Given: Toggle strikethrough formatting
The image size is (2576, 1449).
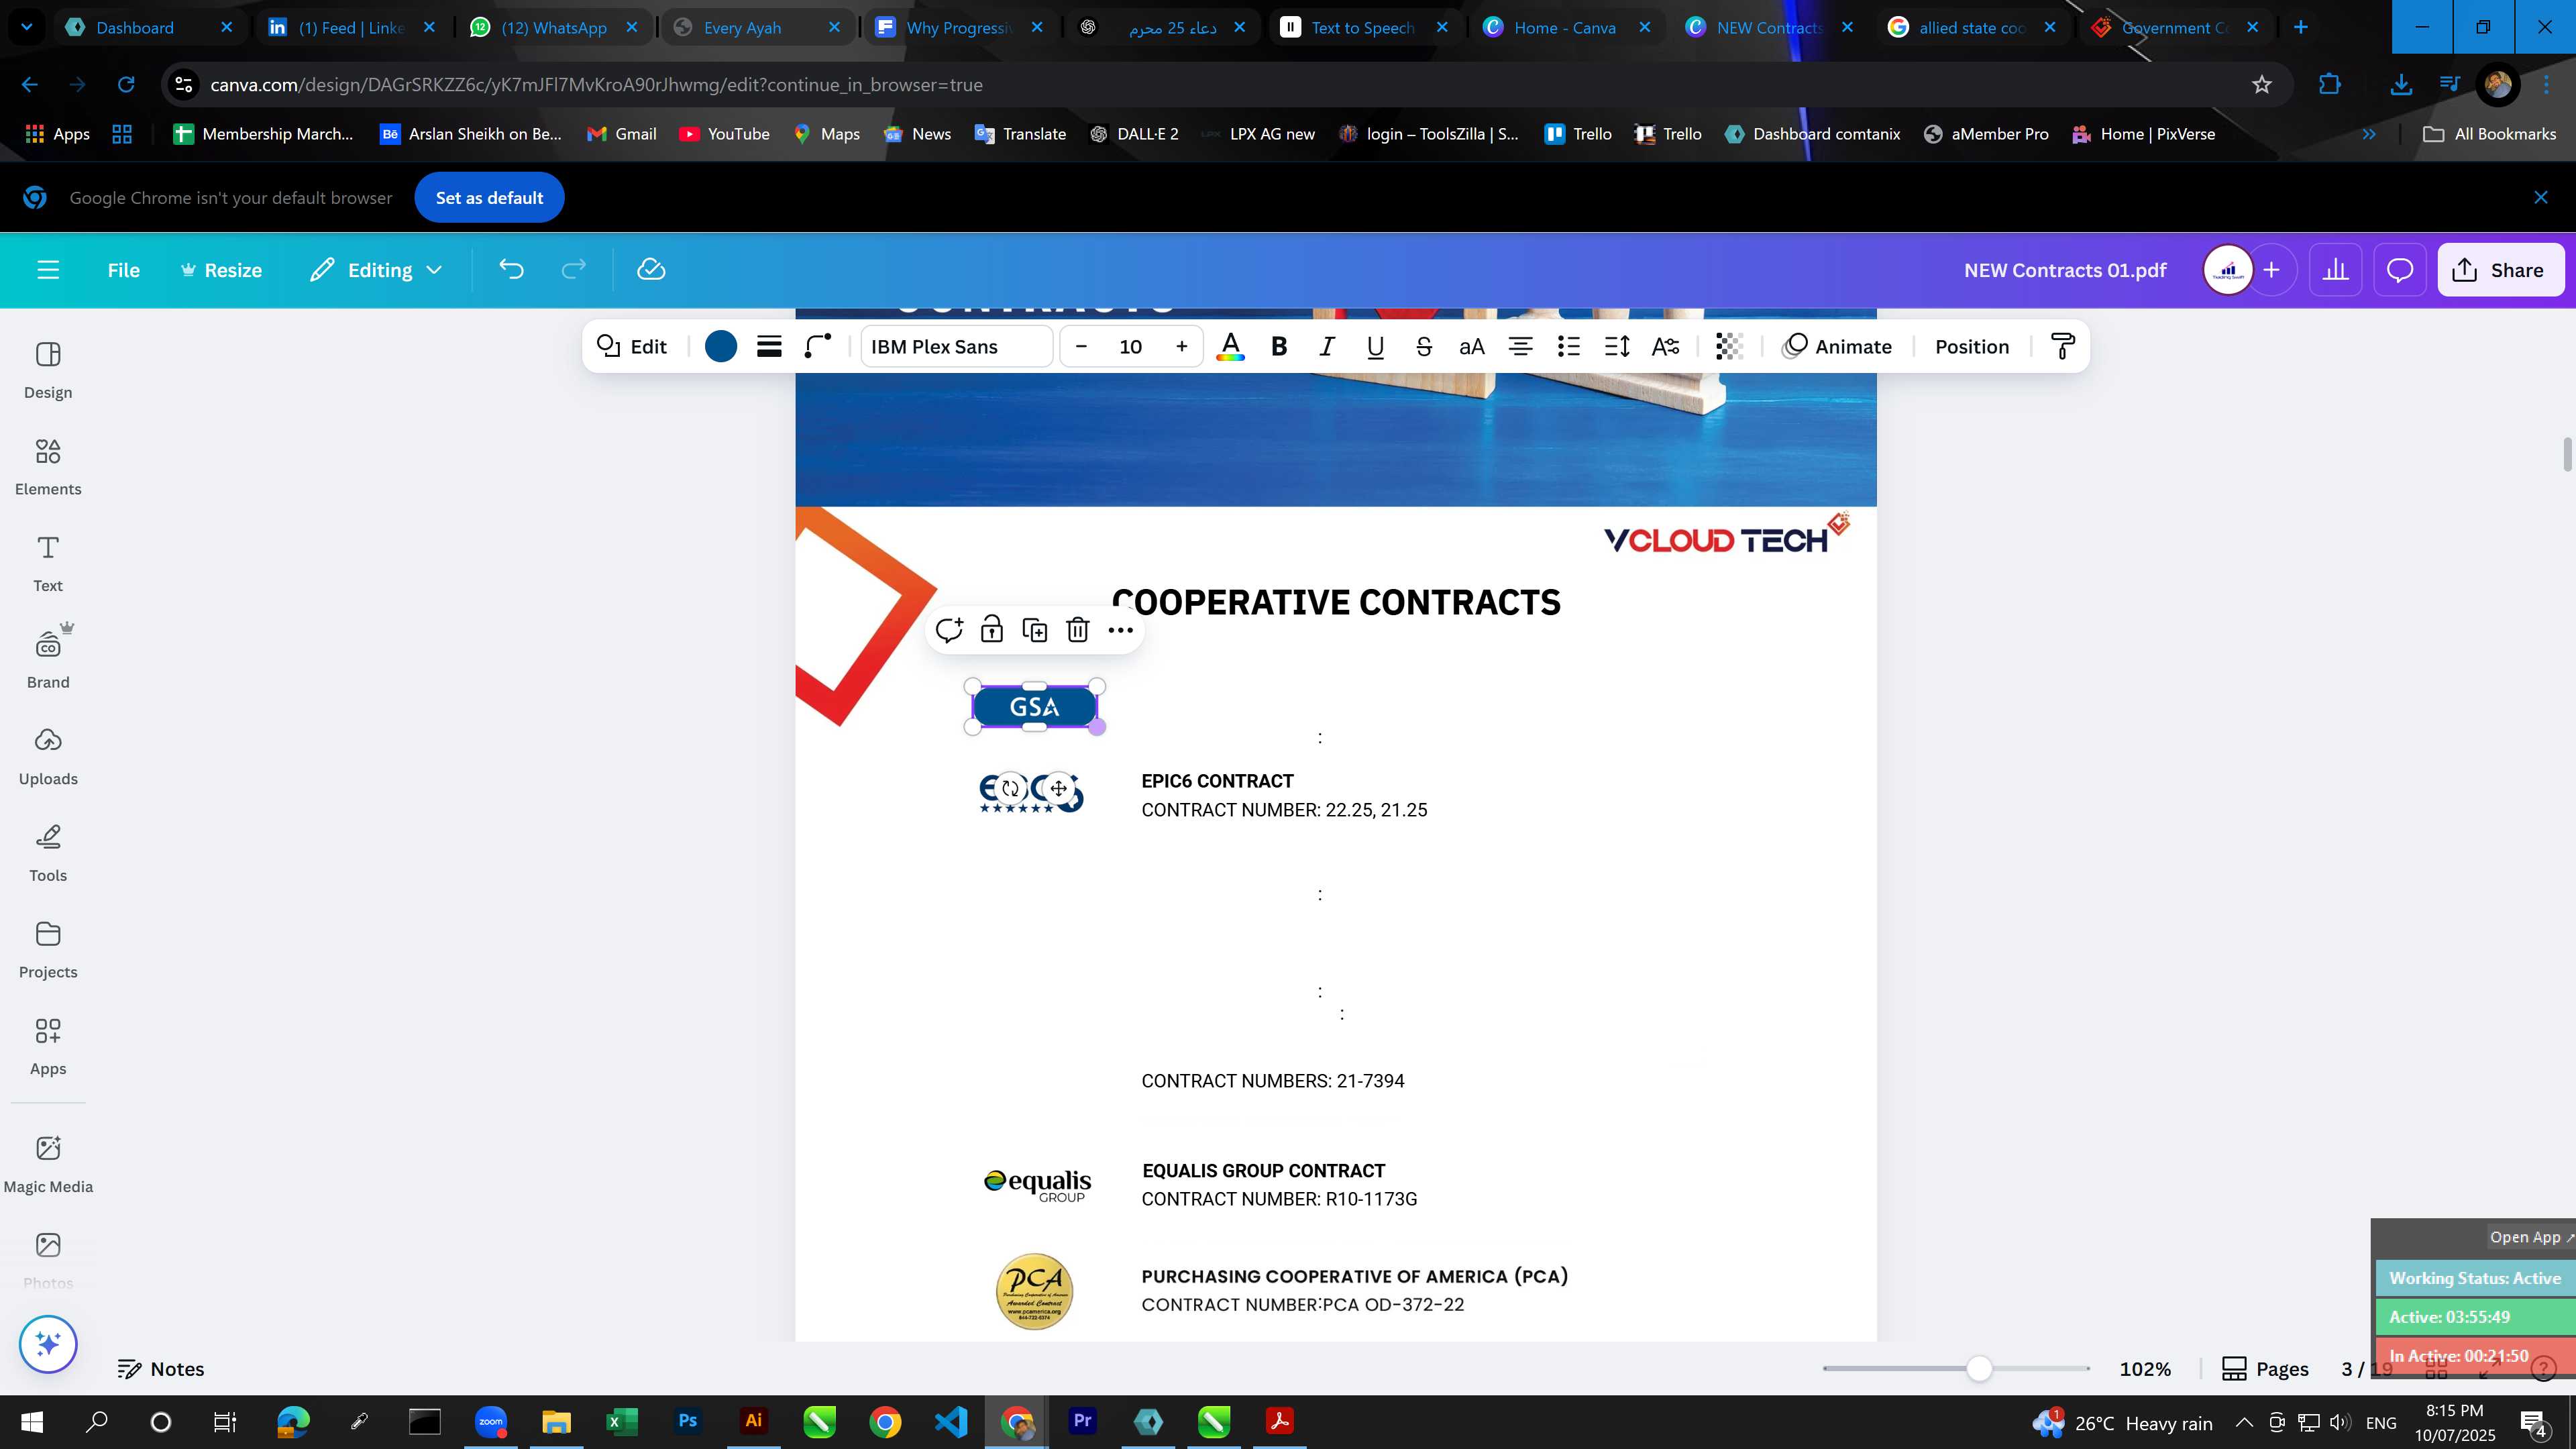Looking at the screenshot, I should (x=1423, y=347).
